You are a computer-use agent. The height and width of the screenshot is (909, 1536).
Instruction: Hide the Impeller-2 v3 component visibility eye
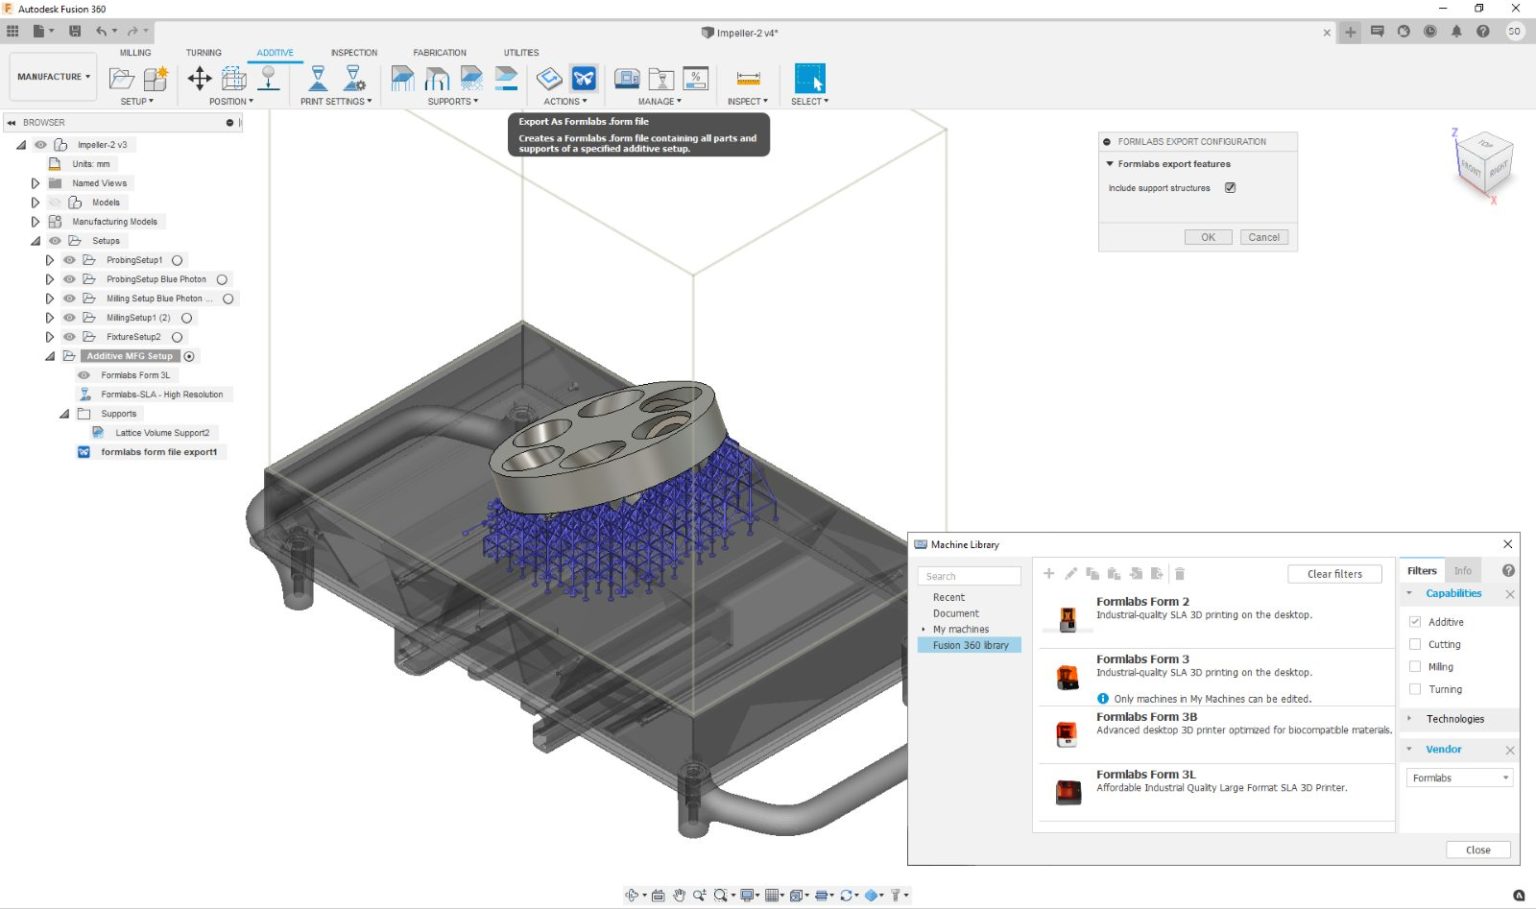(39, 144)
